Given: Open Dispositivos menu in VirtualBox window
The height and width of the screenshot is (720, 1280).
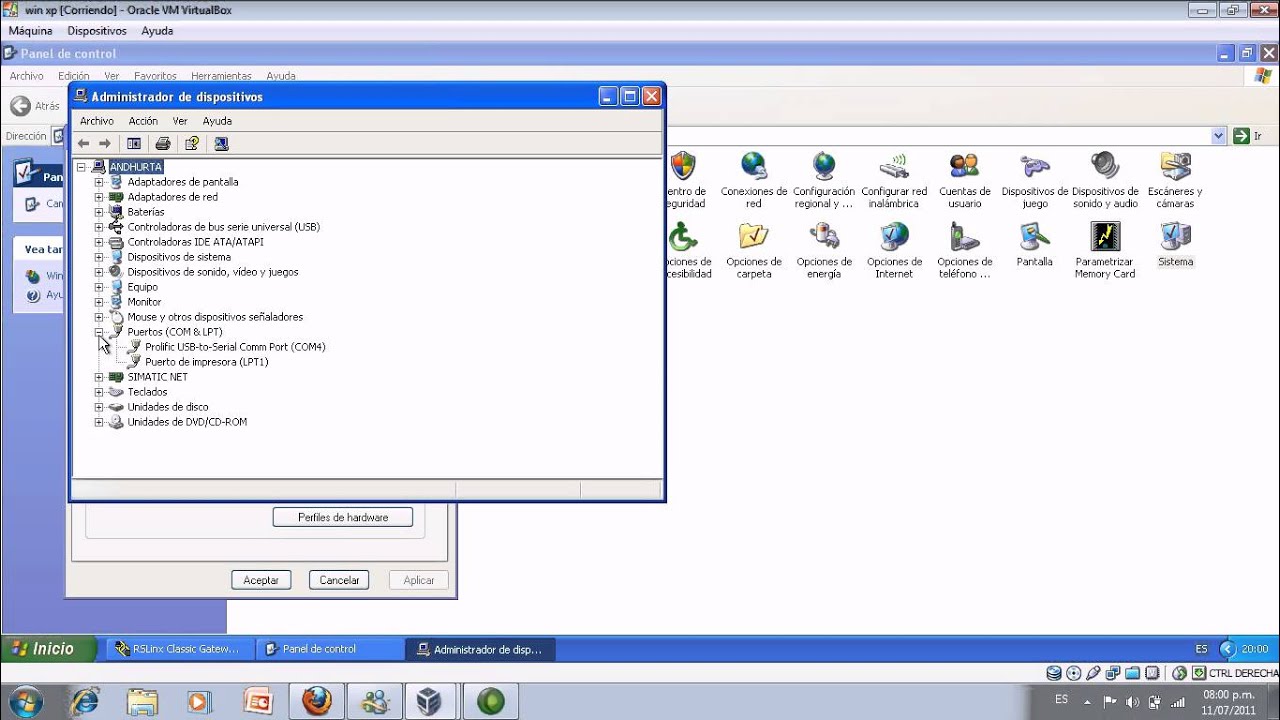Looking at the screenshot, I should (97, 31).
